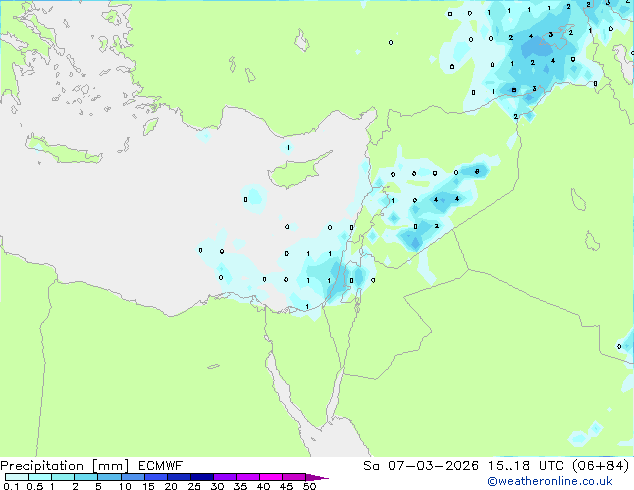The width and height of the screenshot is (634, 490).
Task: Click the '[mm]' unit label
Action: point(111,466)
